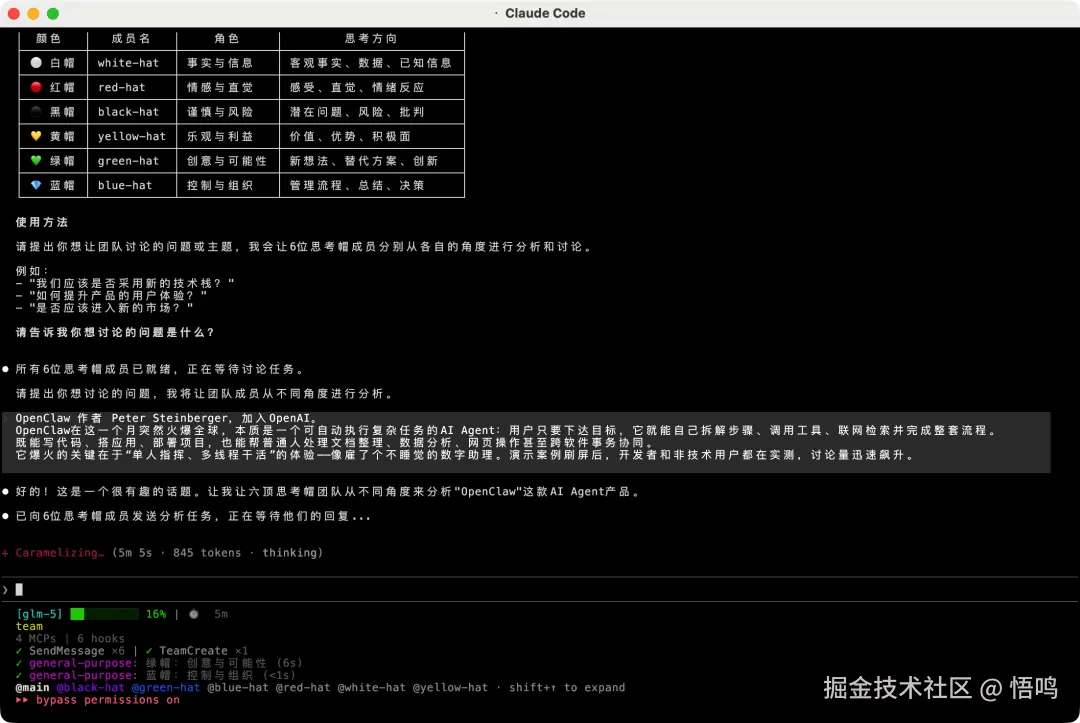Viewport: 1080px width, 723px height.
Task: Click the green checkmark before SendMessage
Action: click(19, 651)
